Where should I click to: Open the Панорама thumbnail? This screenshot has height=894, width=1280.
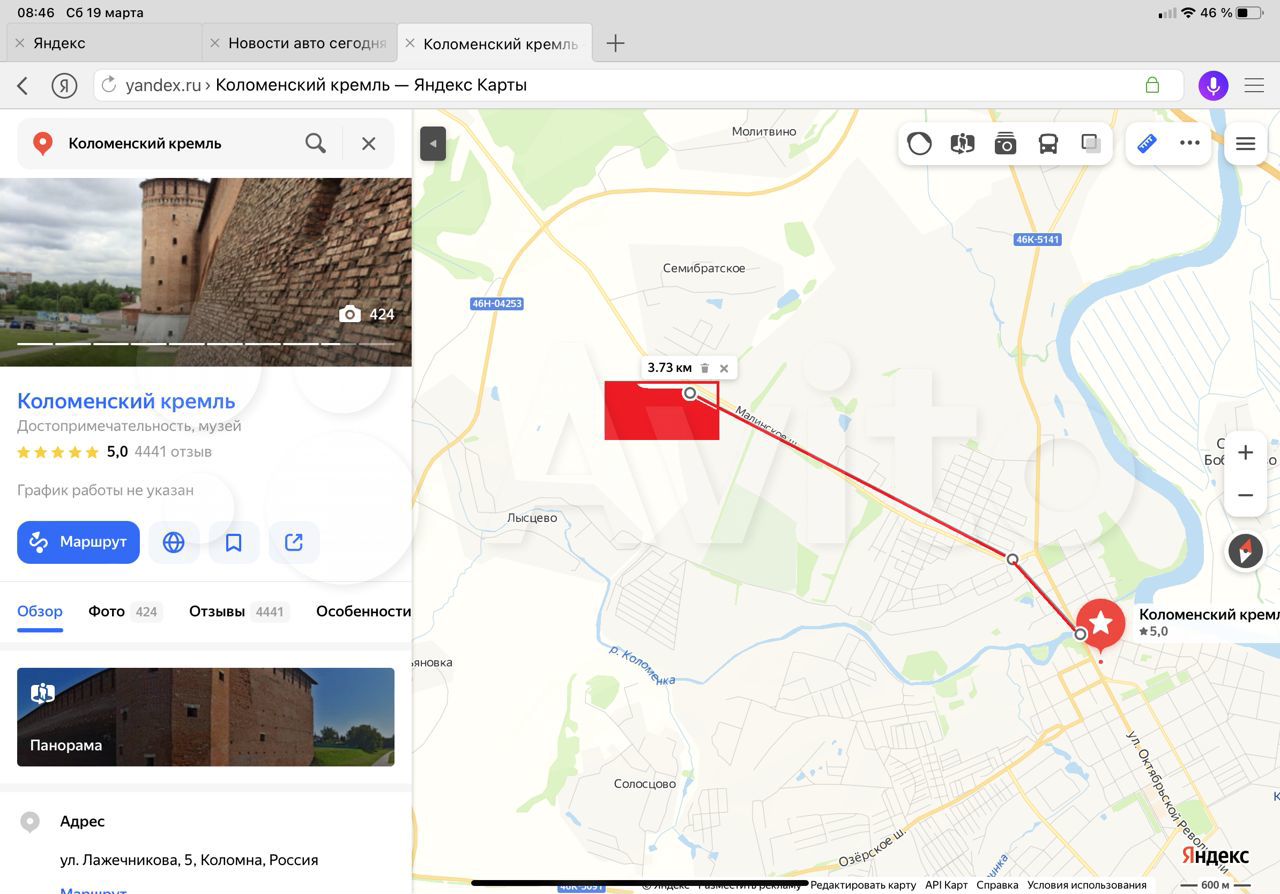tap(206, 717)
